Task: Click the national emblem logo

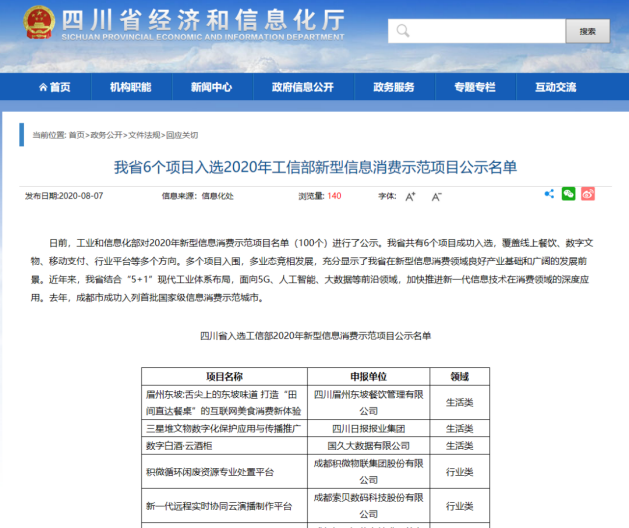Action: pos(40,22)
